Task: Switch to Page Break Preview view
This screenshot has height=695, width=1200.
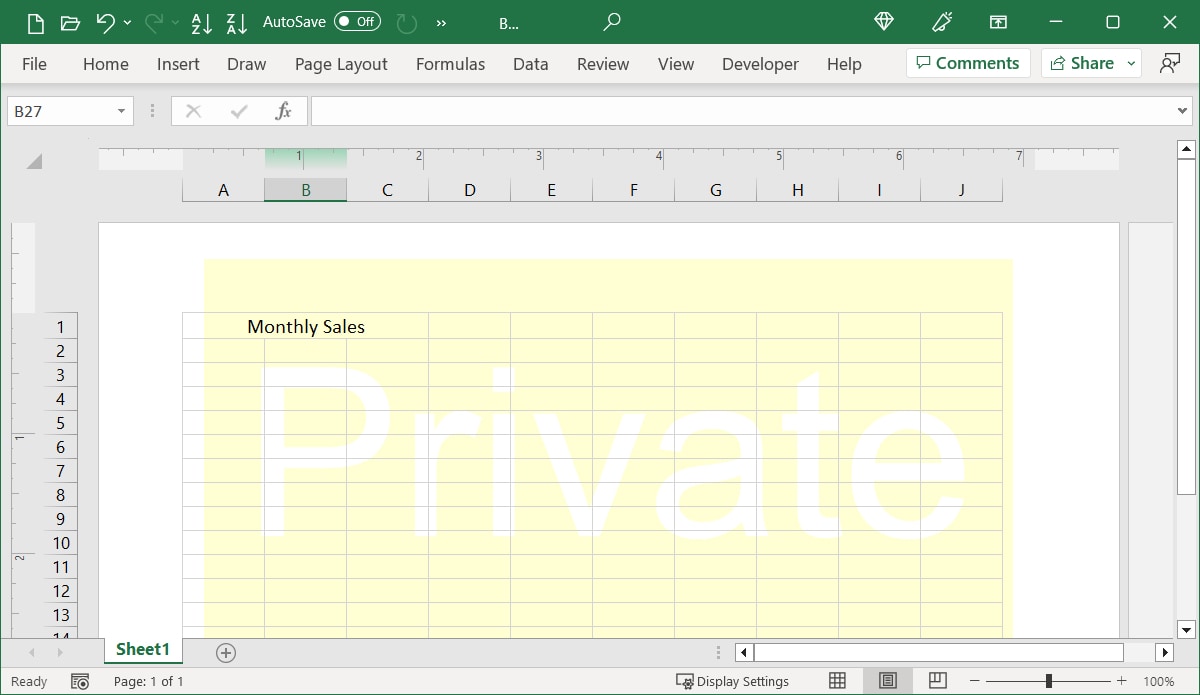Action: point(937,681)
